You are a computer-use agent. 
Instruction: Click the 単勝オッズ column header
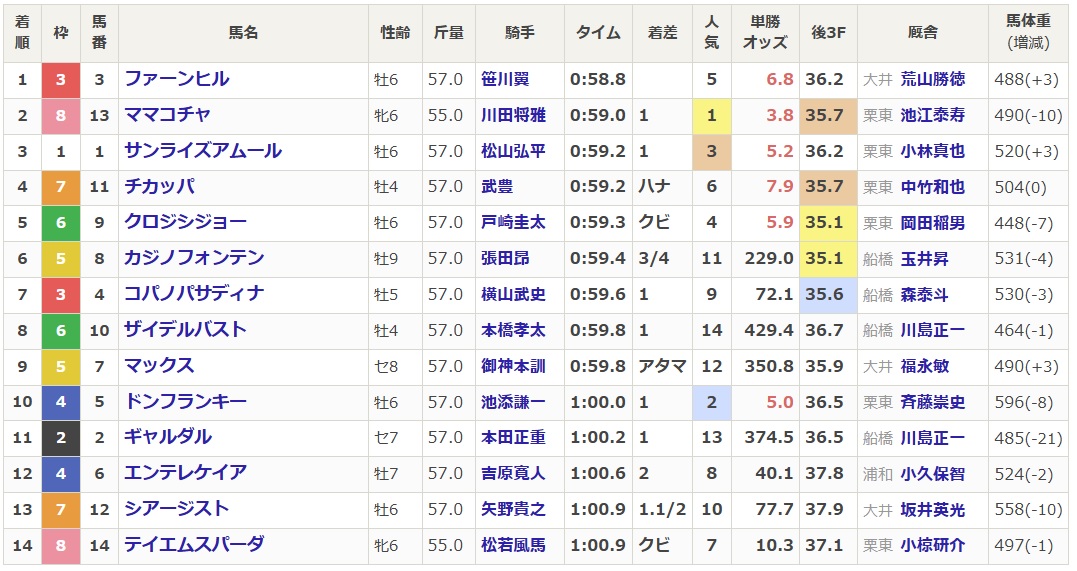765,33
